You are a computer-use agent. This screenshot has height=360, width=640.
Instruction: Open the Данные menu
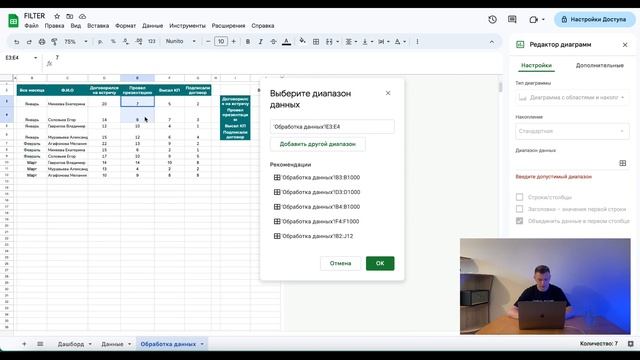point(152,26)
